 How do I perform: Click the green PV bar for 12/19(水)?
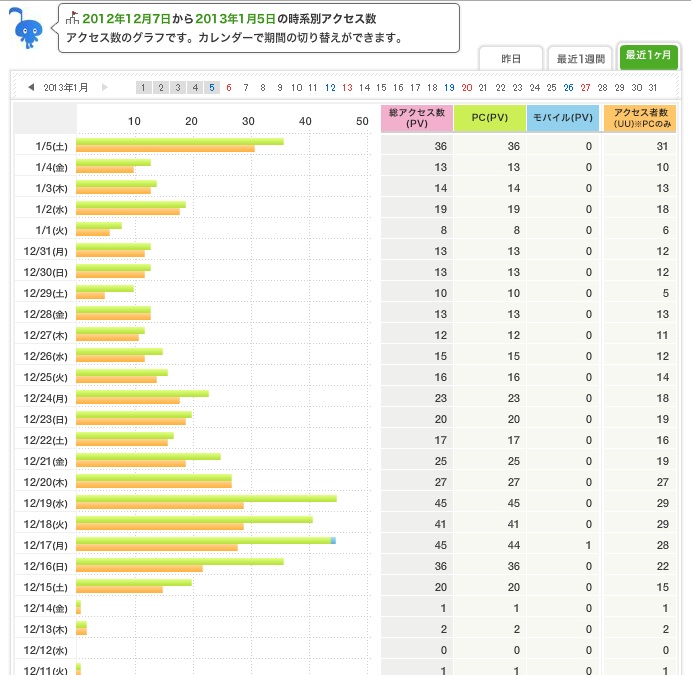point(206,498)
